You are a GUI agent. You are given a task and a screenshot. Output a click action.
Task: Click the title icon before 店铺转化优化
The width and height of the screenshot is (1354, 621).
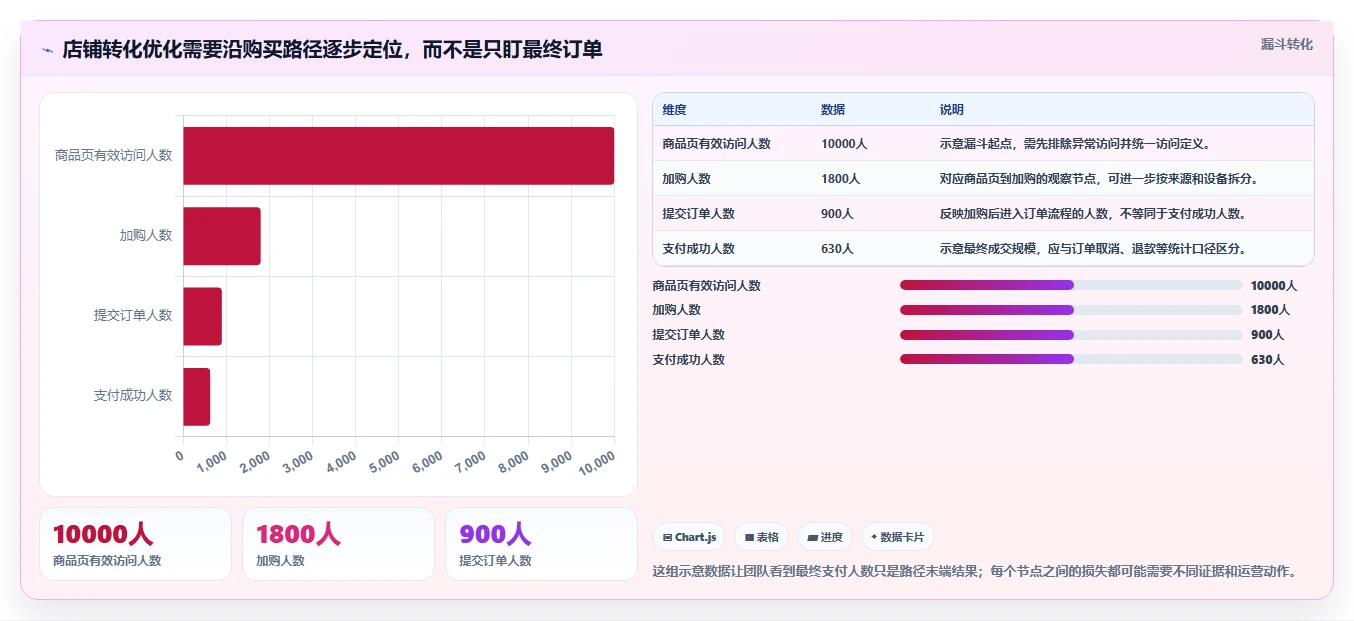pyautogui.click(x=47, y=50)
